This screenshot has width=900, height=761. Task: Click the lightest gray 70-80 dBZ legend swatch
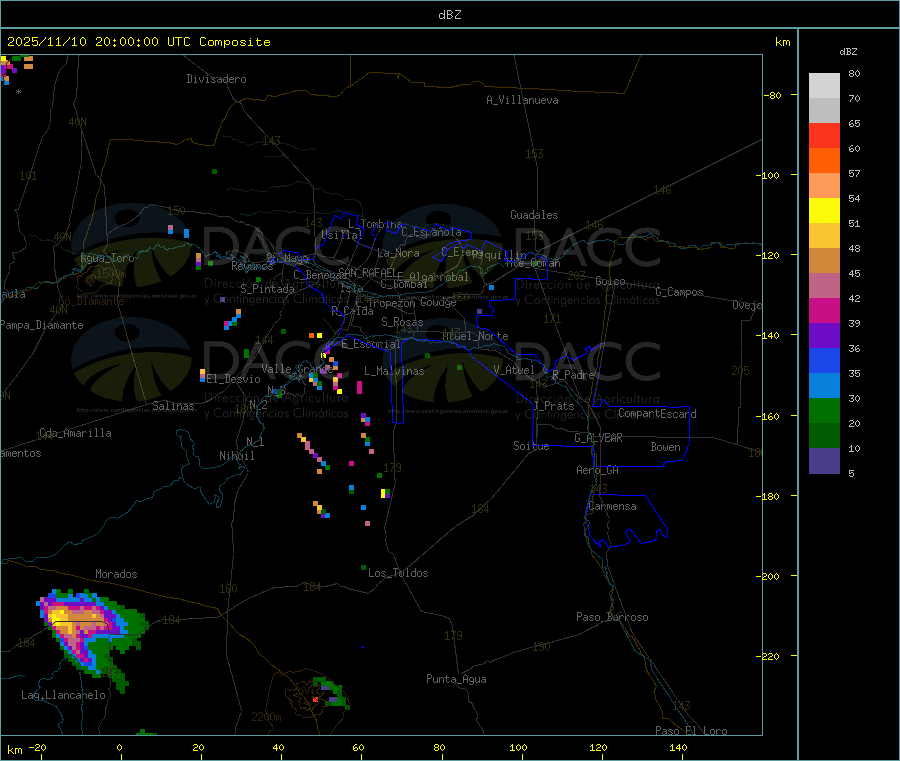pos(824,86)
